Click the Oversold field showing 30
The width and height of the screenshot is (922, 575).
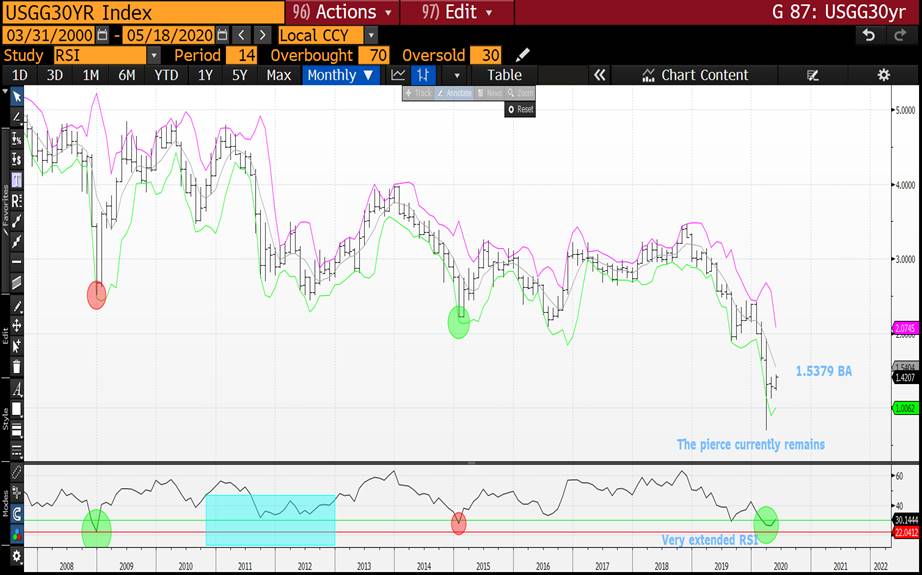point(486,56)
